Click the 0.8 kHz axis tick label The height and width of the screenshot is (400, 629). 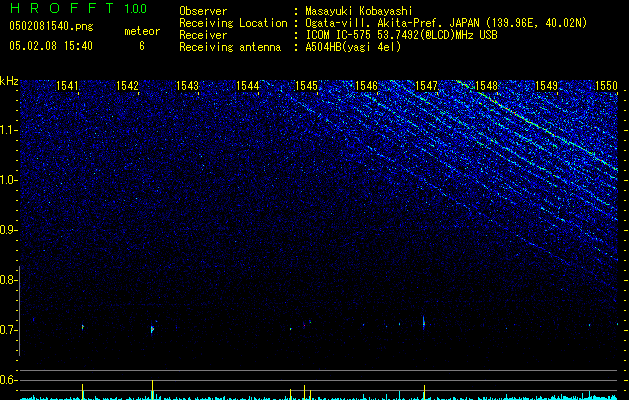coord(8,280)
